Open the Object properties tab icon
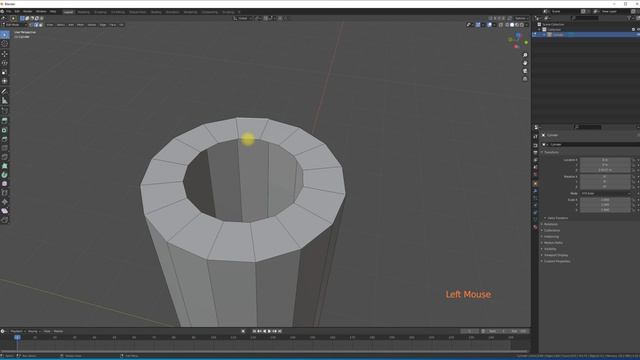This screenshot has height=360, width=640. point(535,184)
